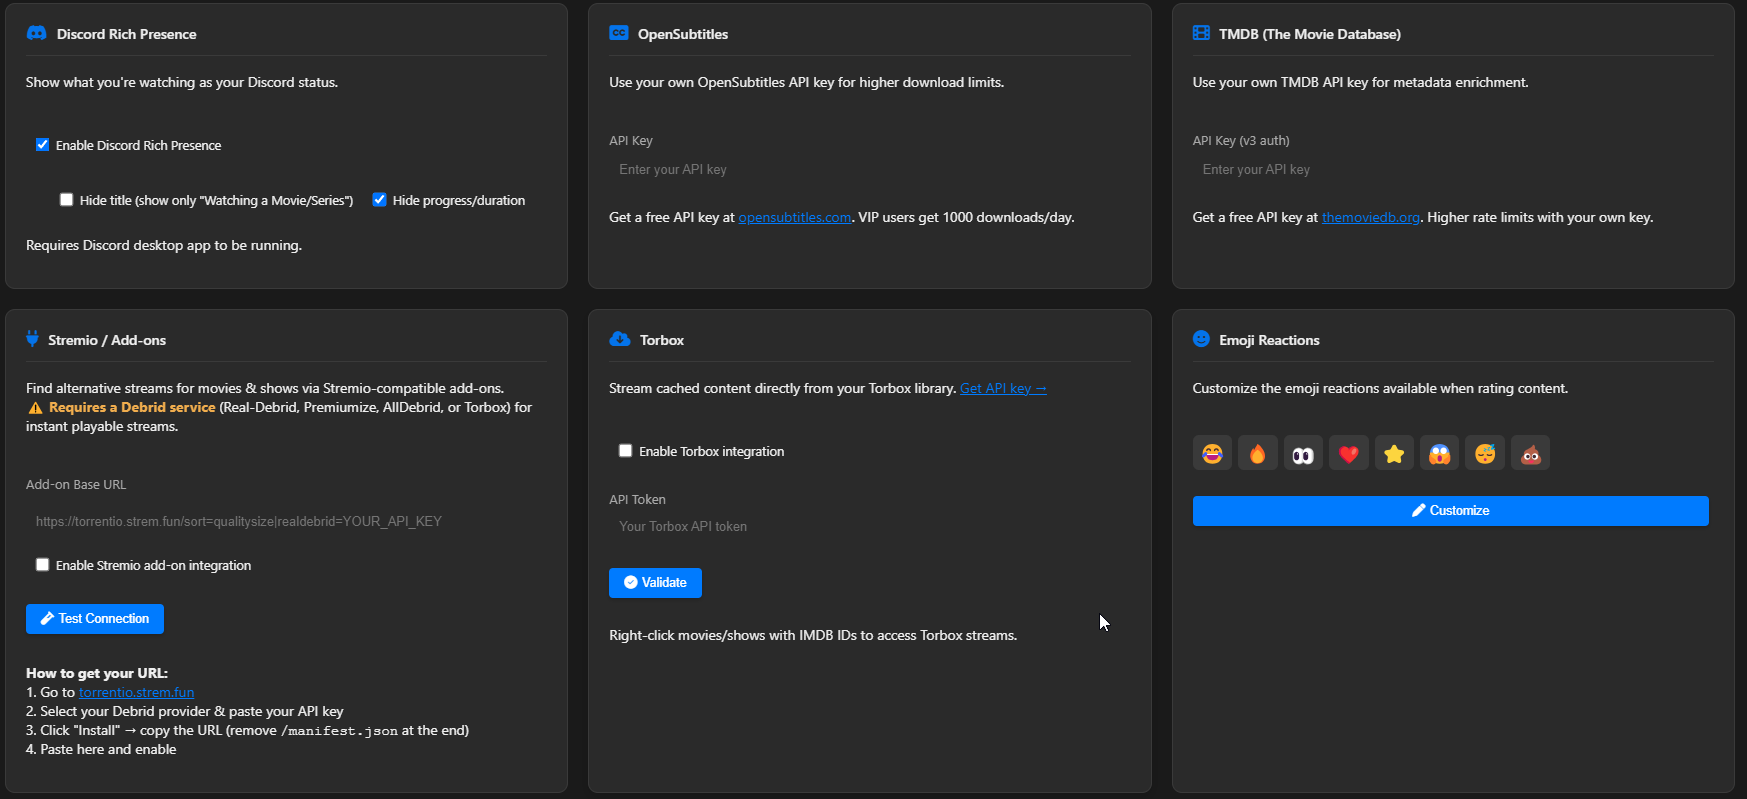Check Hide title option

pos(66,200)
